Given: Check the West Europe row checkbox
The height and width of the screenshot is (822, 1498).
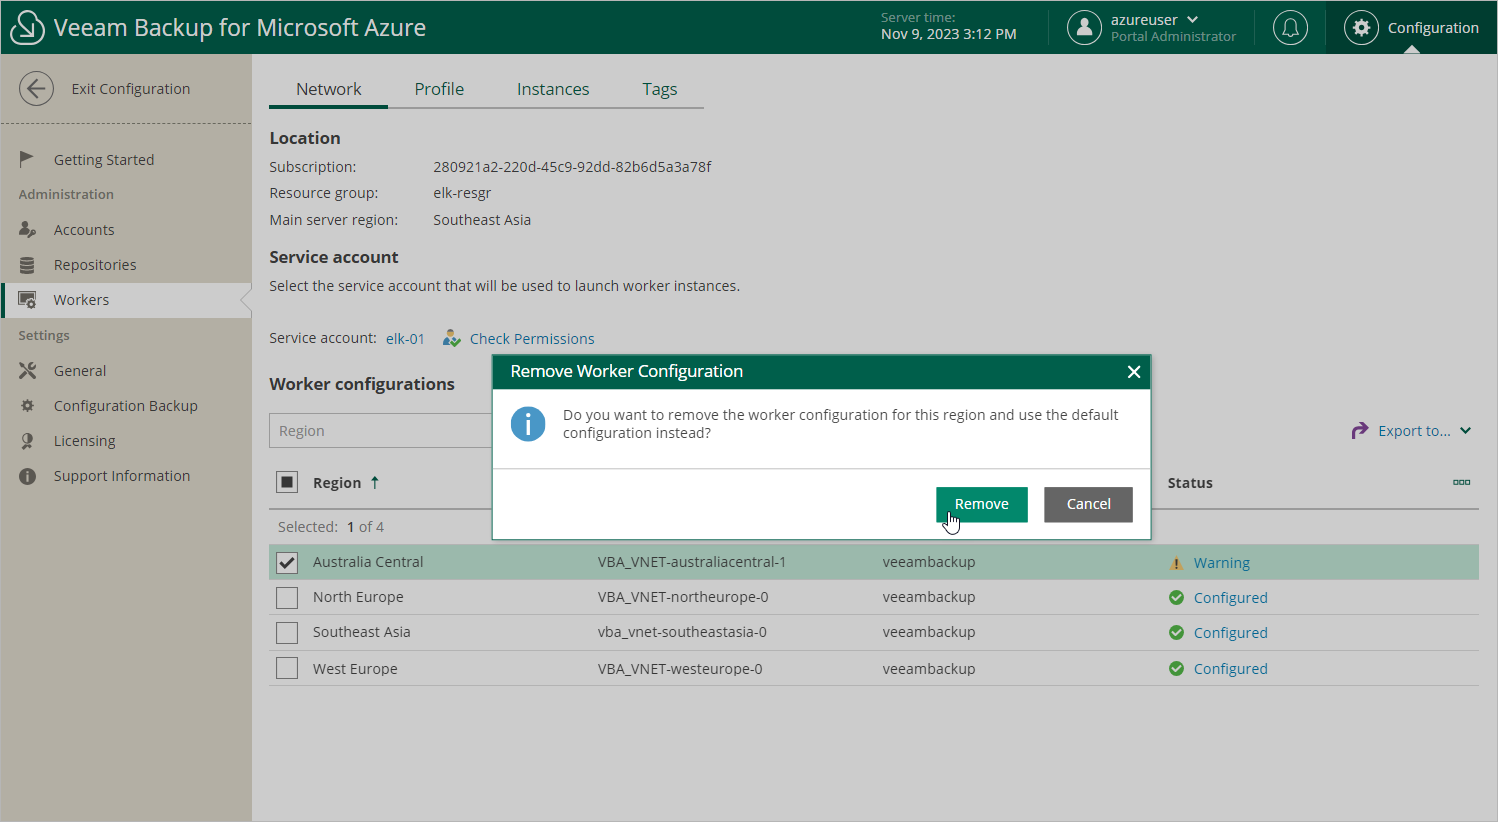Looking at the screenshot, I should pos(287,668).
